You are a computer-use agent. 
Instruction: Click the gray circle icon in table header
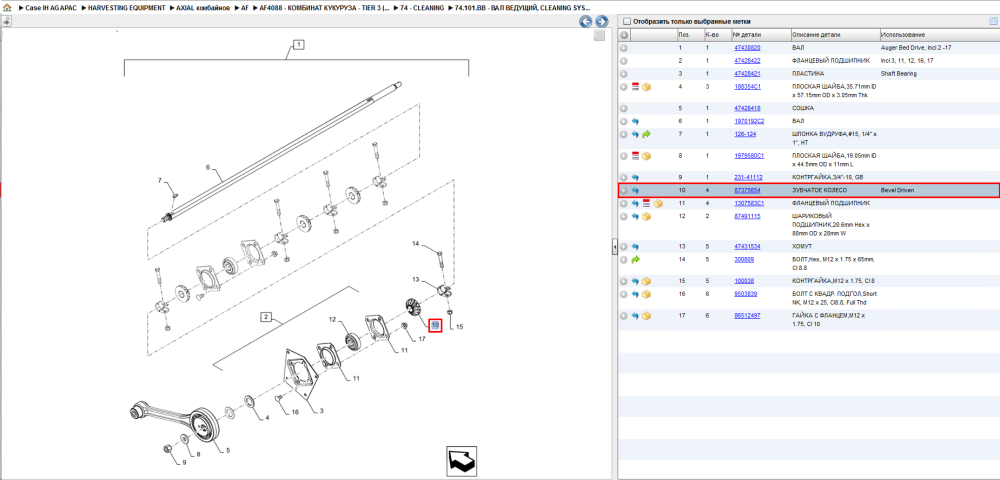click(x=624, y=34)
